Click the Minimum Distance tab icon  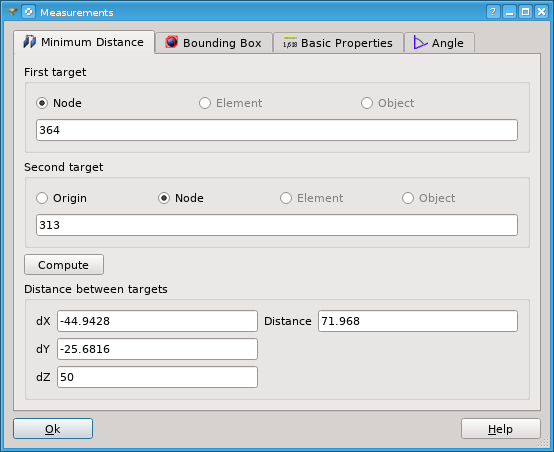(30, 42)
